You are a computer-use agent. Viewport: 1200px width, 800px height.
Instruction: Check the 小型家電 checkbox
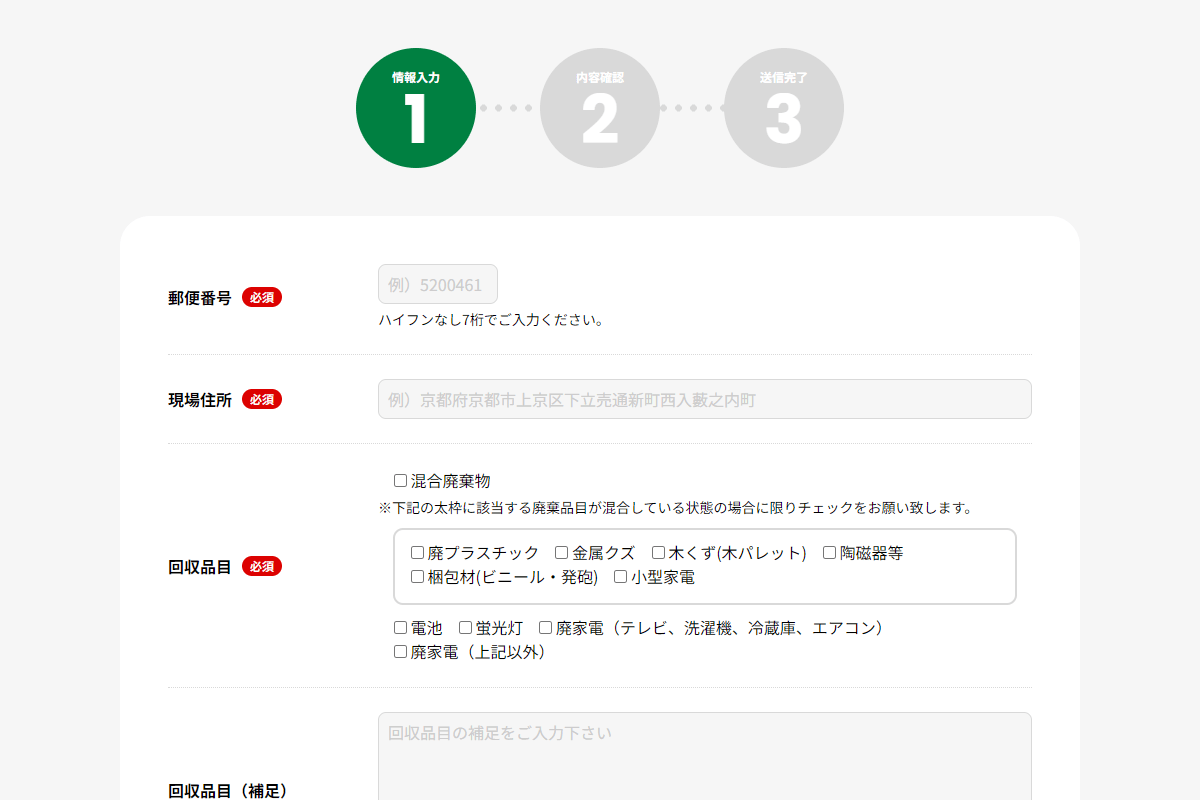(x=621, y=576)
